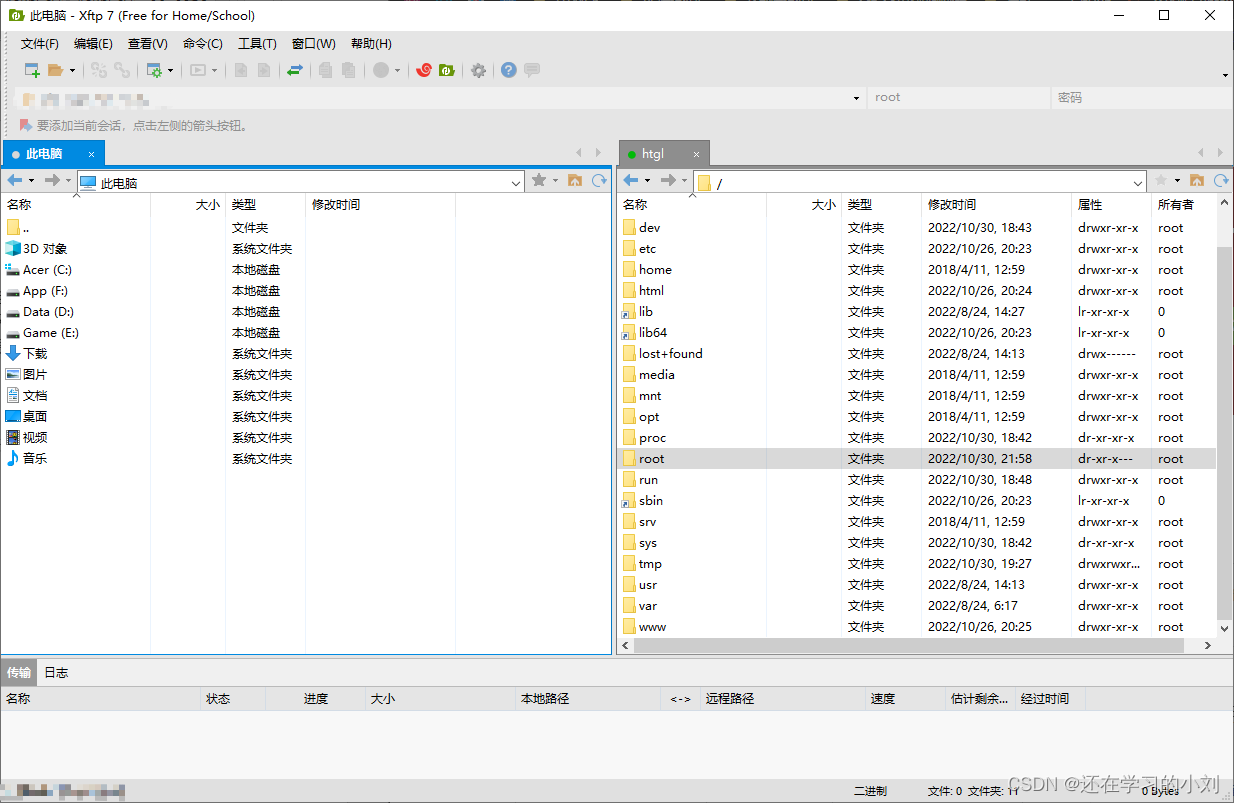The image size is (1234, 803).
Task: Click the session Properties icon with green gear
Action: click(x=154, y=70)
